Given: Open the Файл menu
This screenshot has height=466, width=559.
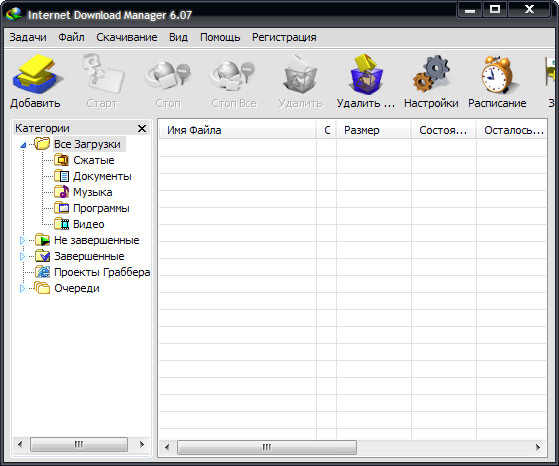Looking at the screenshot, I should 71,37.
